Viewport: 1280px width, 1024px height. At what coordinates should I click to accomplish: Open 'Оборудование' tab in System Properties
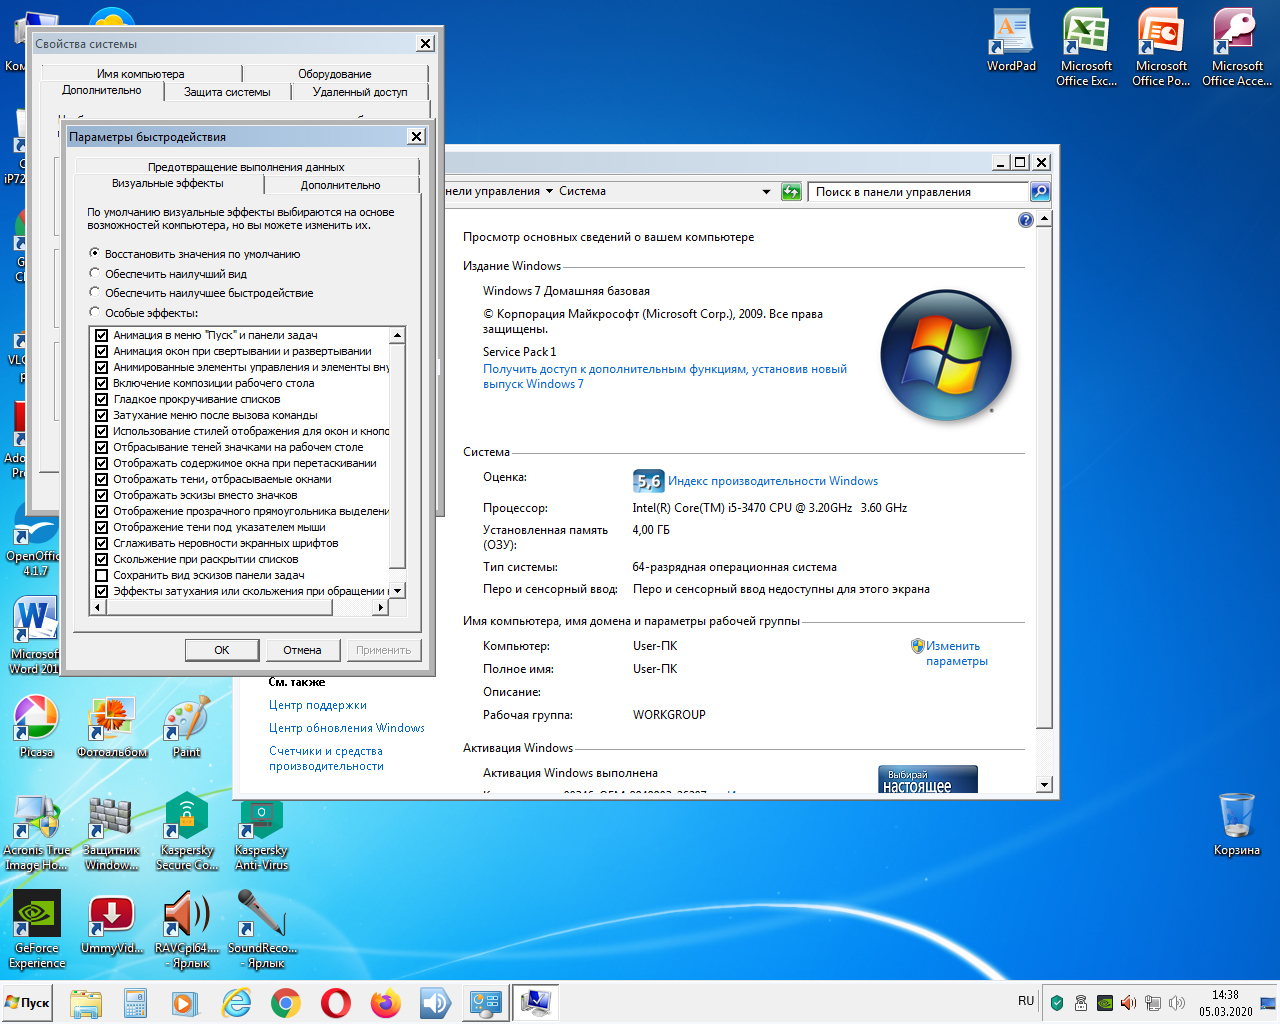tap(334, 74)
